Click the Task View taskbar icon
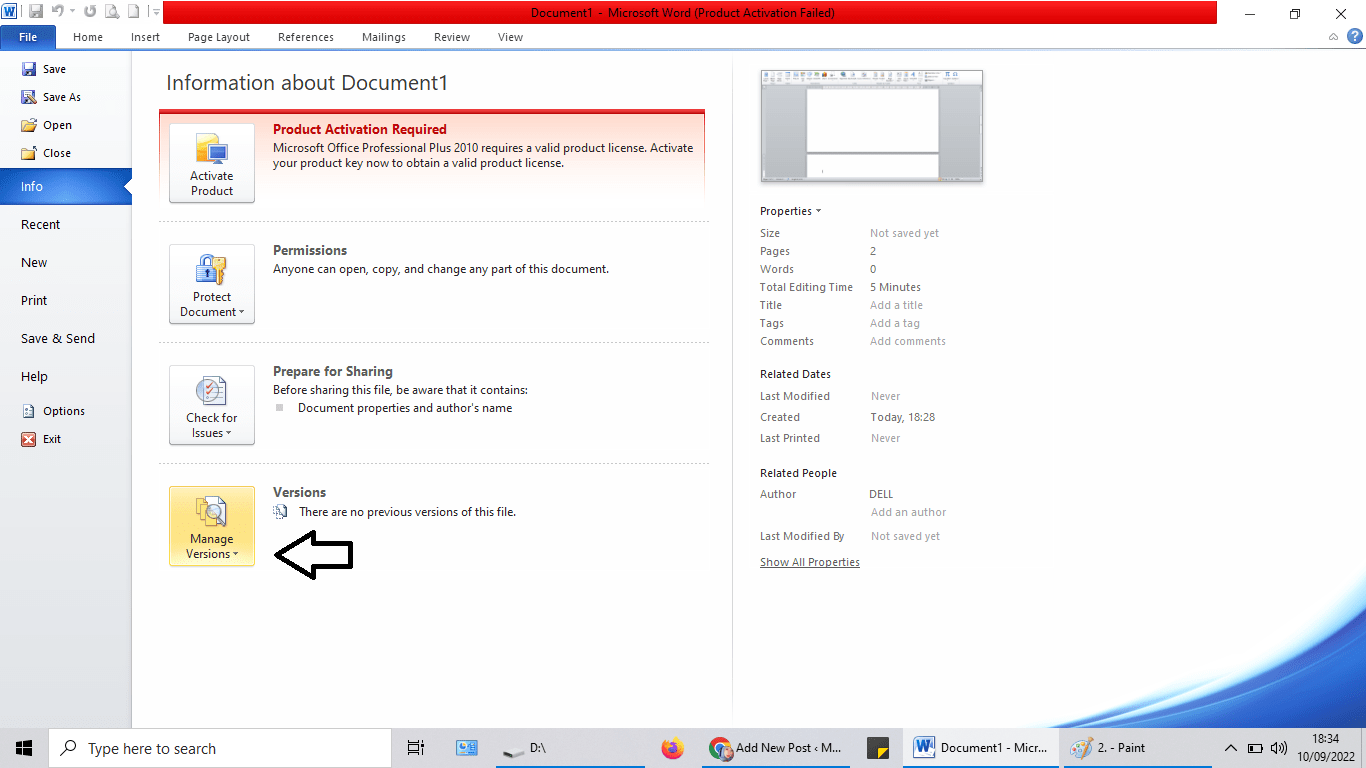The height and width of the screenshot is (768, 1366). click(x=416, y=748)
